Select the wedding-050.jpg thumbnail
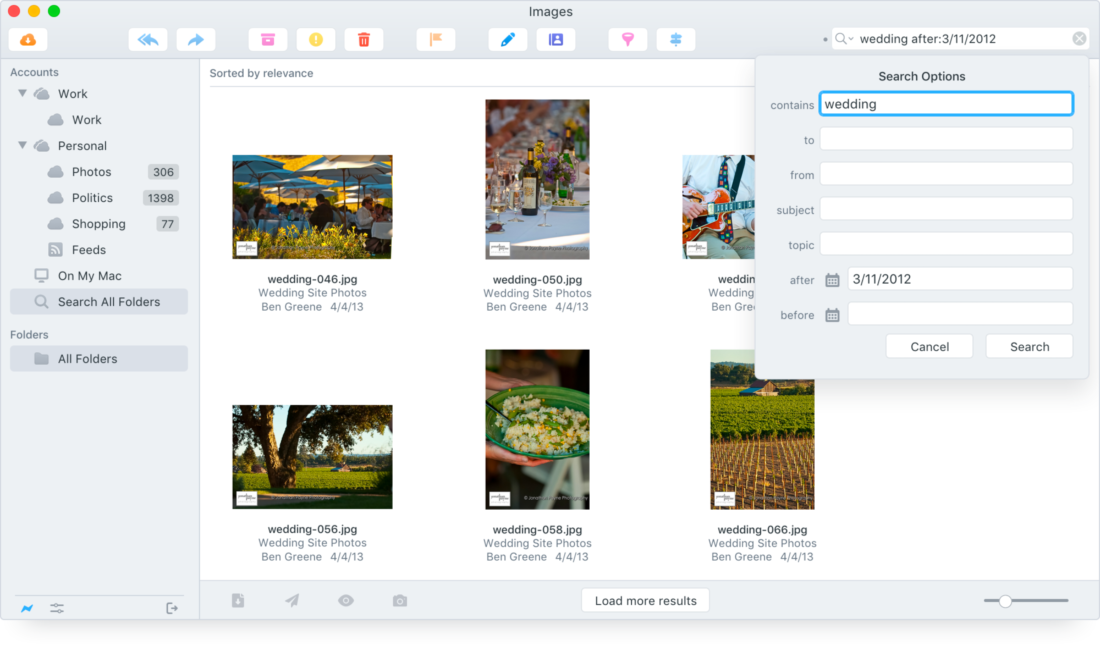The width and height of the screenshot is (1100, 646). point(537,180)
